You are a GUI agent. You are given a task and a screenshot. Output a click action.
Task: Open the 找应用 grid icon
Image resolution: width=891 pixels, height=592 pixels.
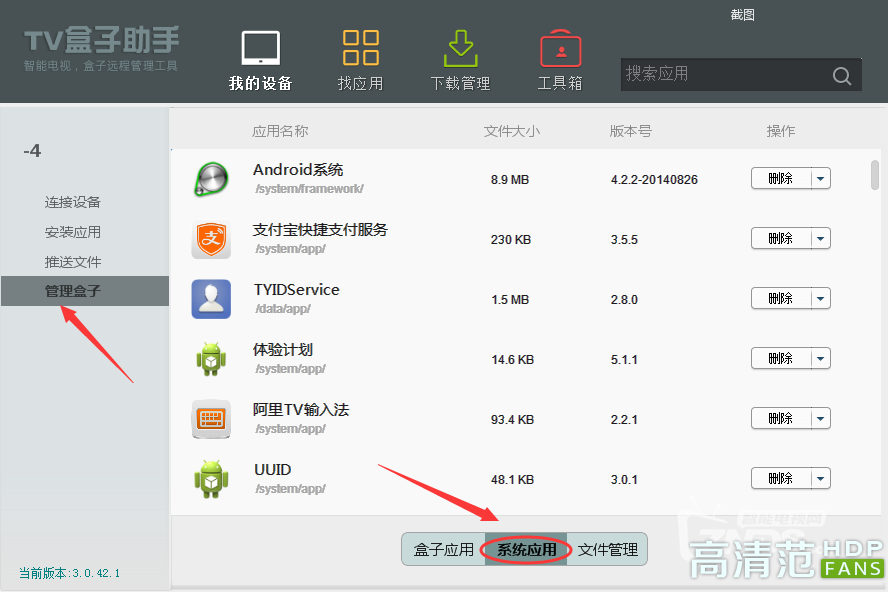pos(360,49)
